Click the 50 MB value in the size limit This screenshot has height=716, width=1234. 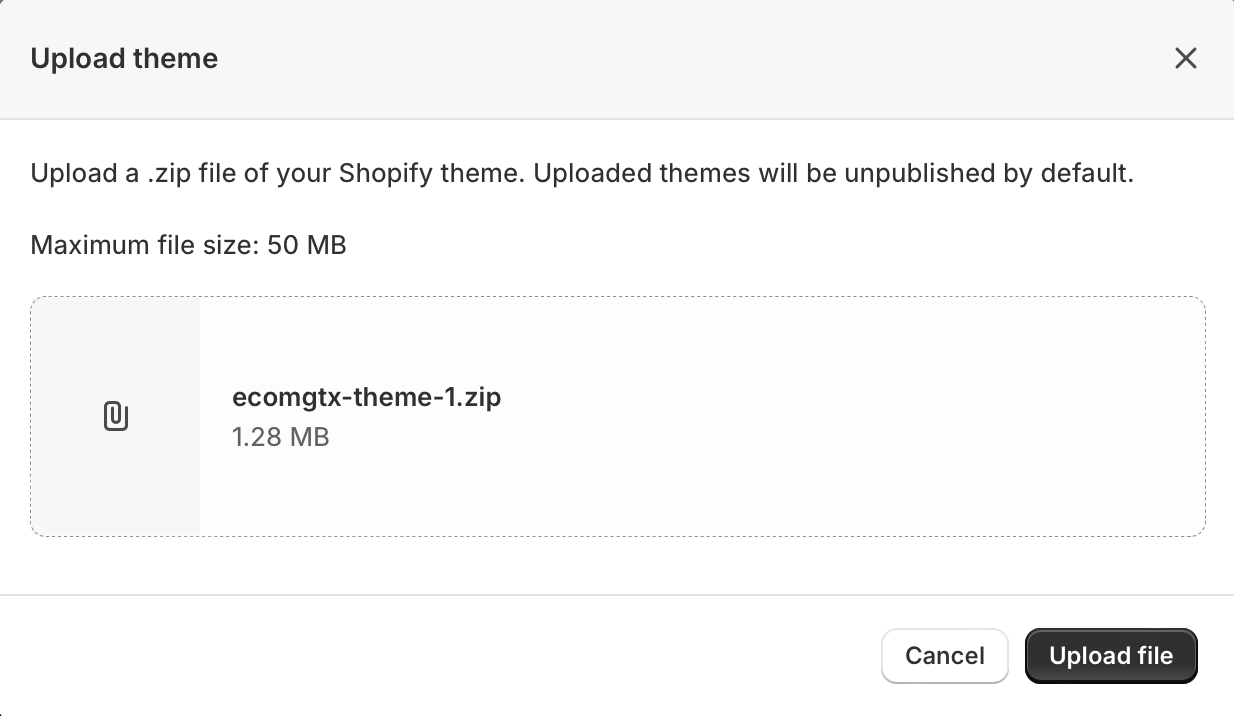point(307,245)
